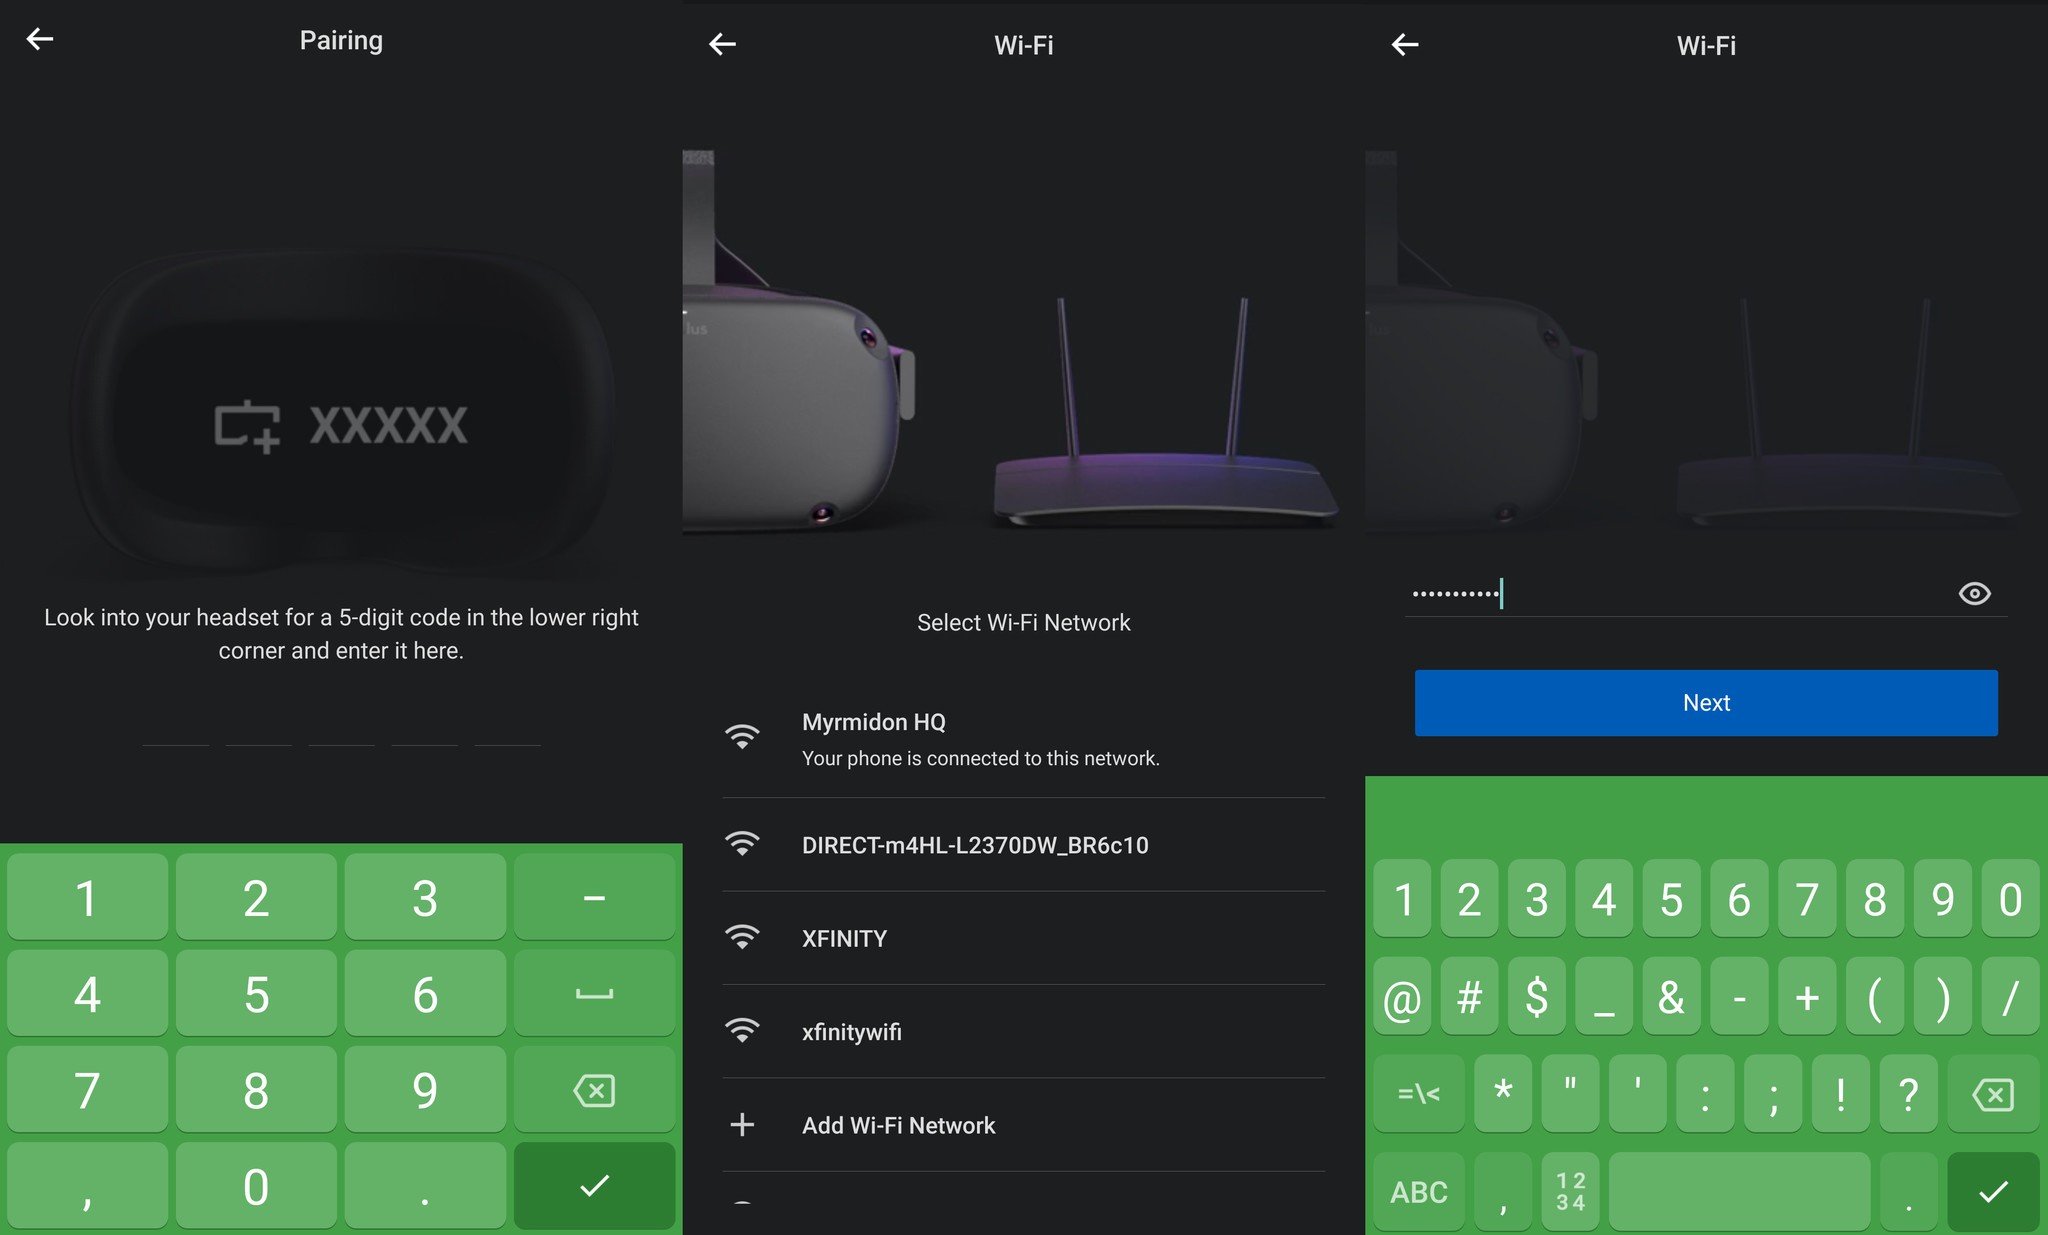The height and width of the screenshot is (1235, 2048).
Task: Go back from the Pairing screen
Action: pyautogui.click(x=40, y=39)
